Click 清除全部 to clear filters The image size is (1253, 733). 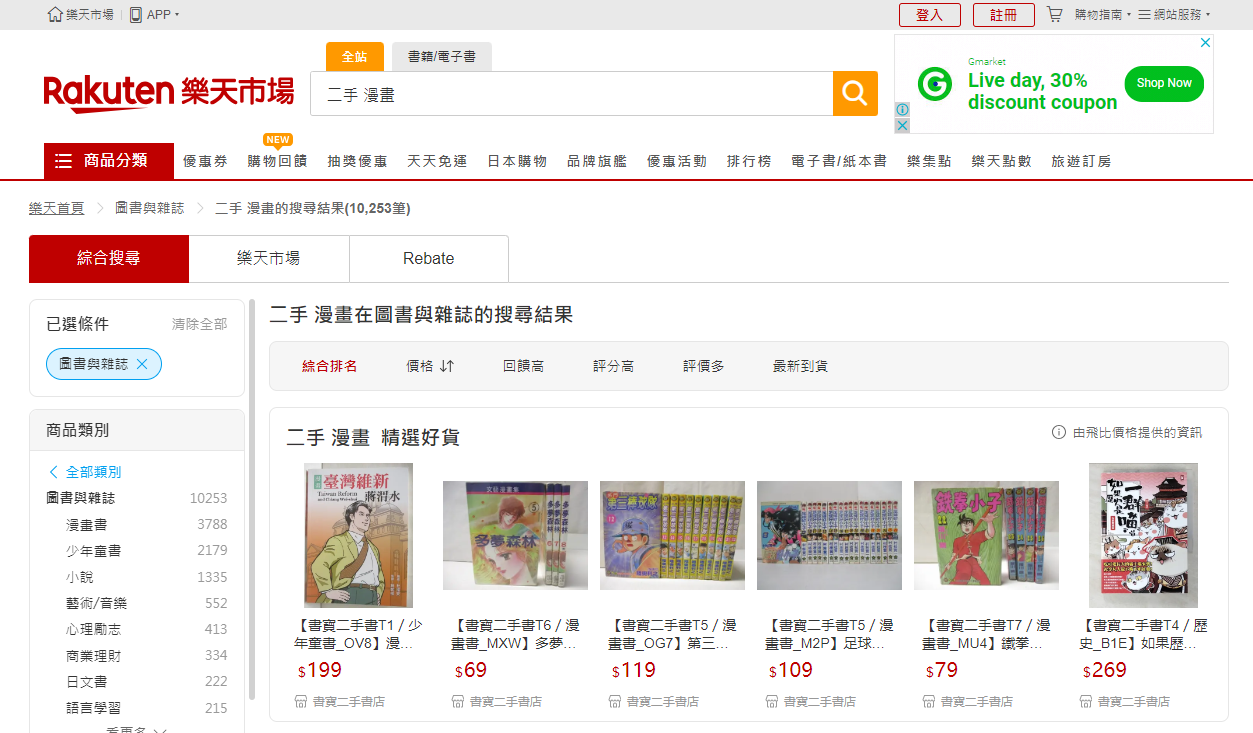coord(200,324)
